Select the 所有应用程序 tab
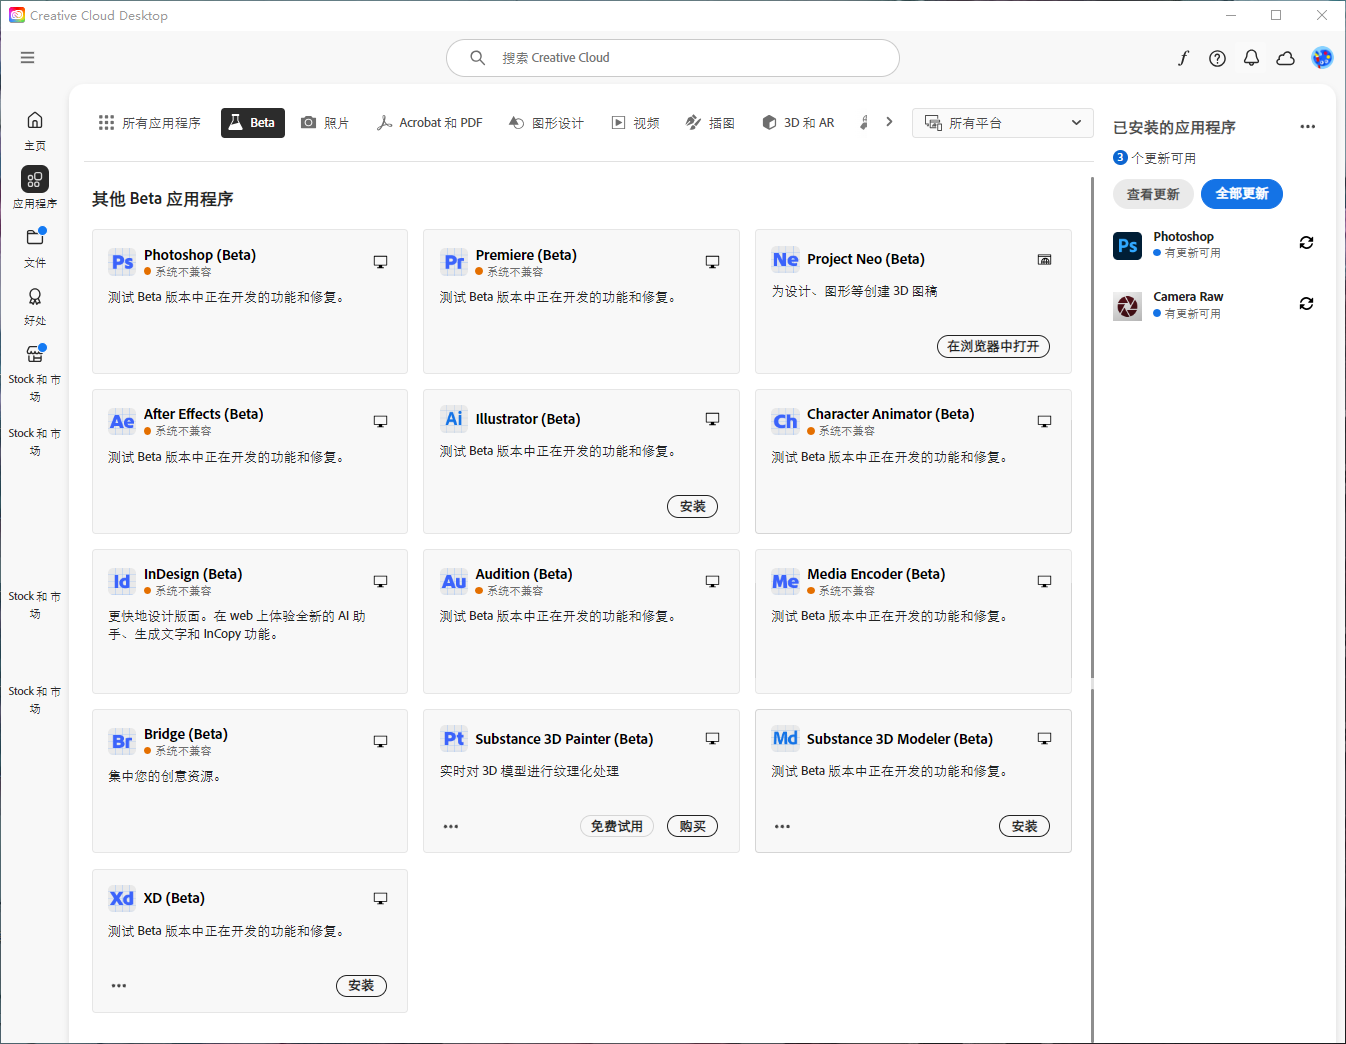 tap(149, 123)
